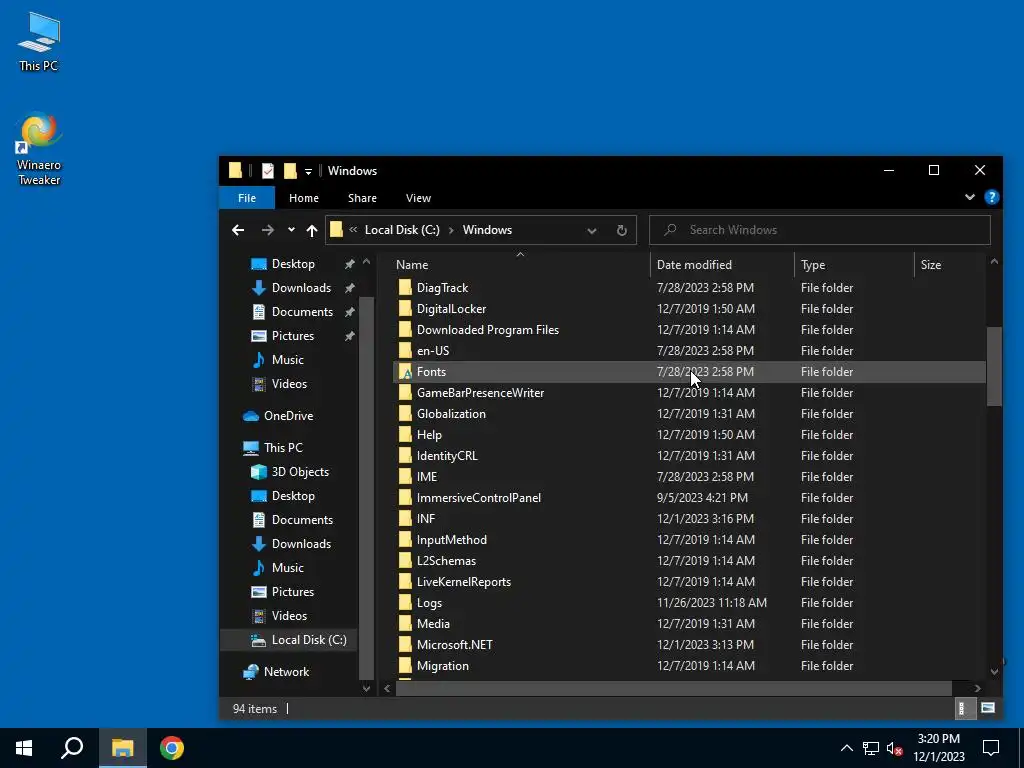Expand the hidden breadcrumb chevrons in address bar
The width and height of the screenshot is (1024, 768).
353,230
